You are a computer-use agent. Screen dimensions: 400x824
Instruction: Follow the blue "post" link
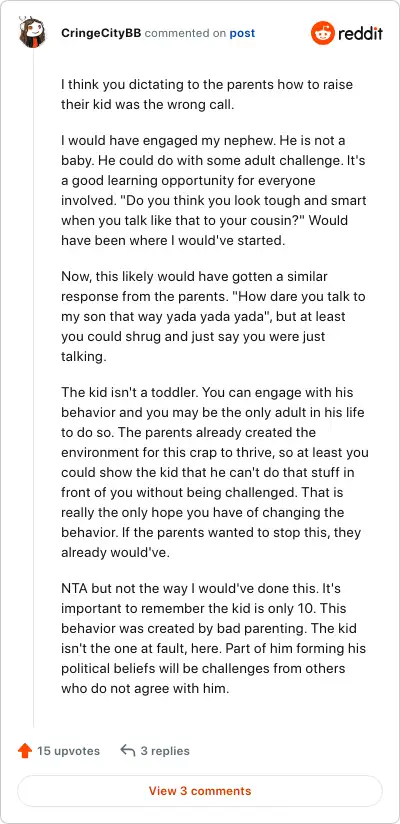[x=242, y=34]
